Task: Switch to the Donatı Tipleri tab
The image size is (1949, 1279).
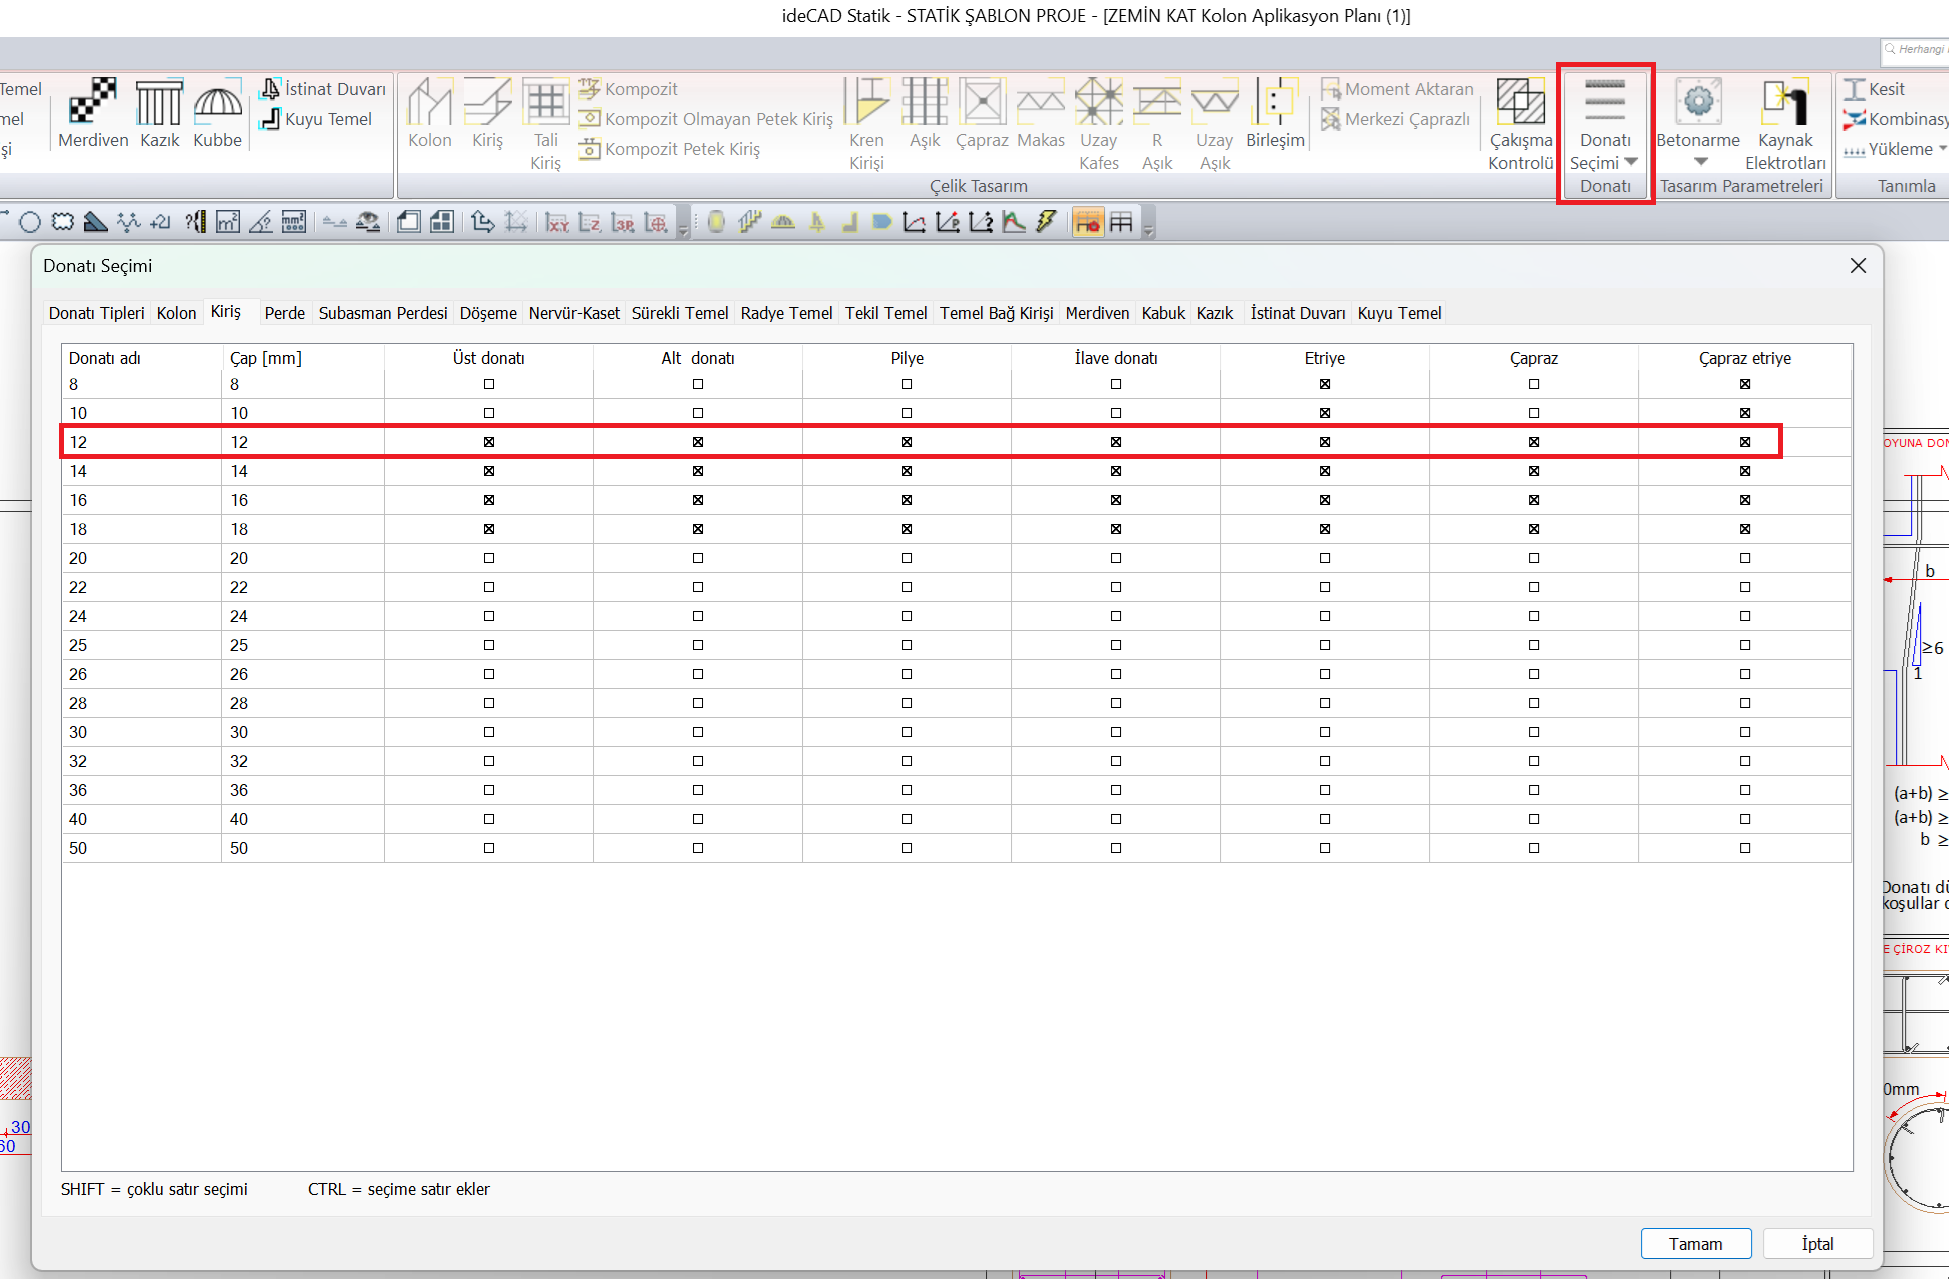Action: tap(97, 313)
